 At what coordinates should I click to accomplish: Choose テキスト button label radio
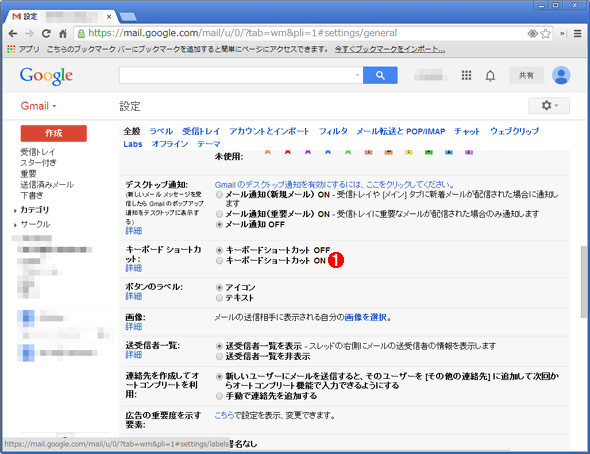(219, 298)
